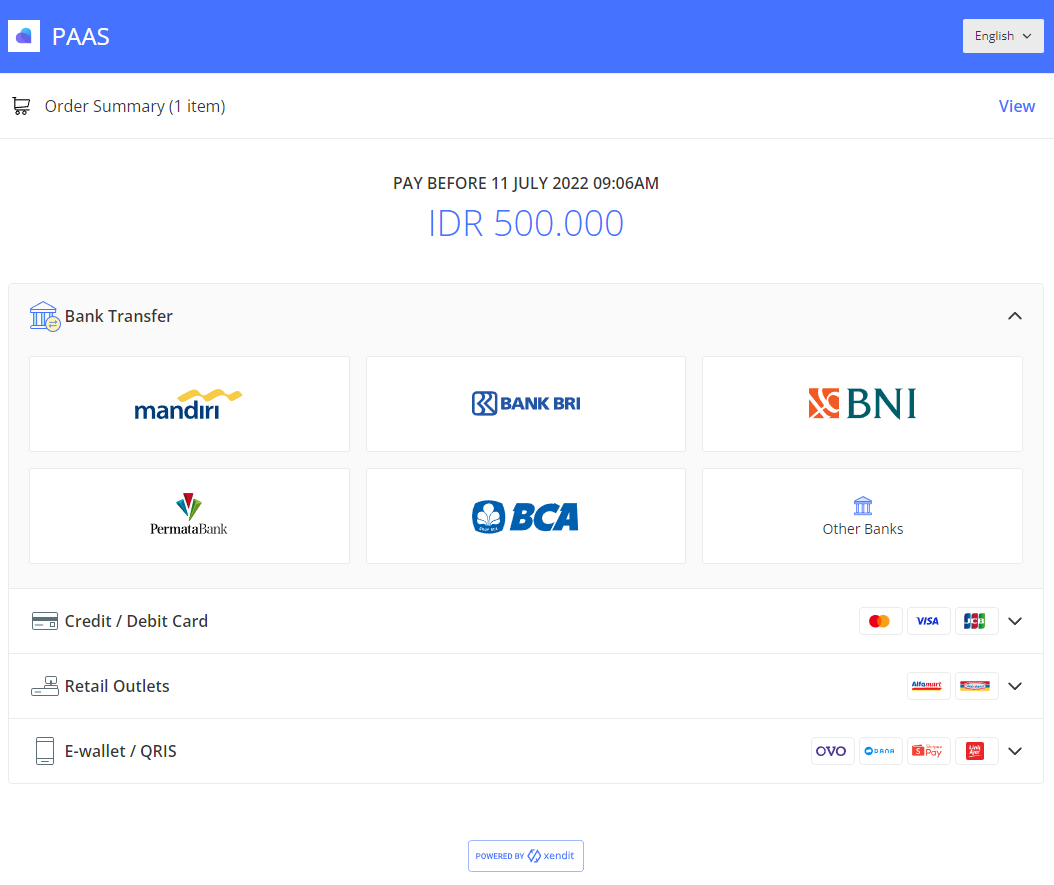Choose Other Banks option
This screenshot has height=885, width=1054.
(862, 516)
